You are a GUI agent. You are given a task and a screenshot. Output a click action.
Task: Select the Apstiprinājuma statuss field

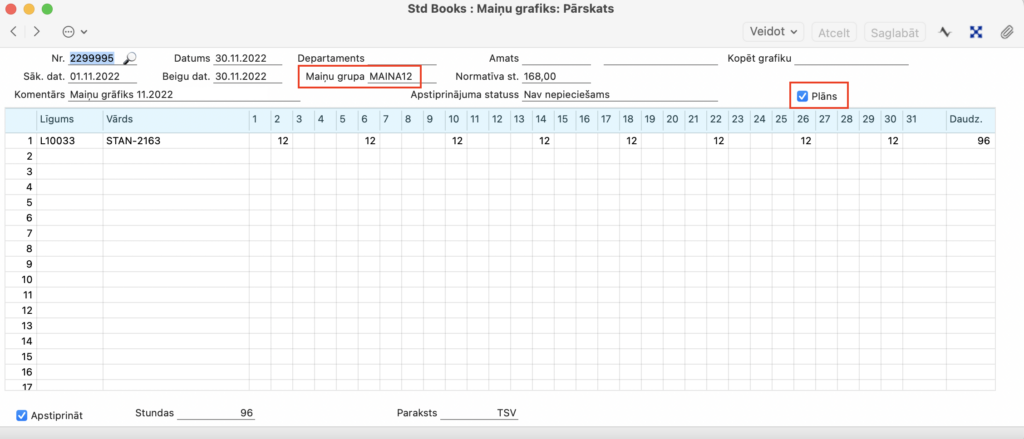point(613,94)
